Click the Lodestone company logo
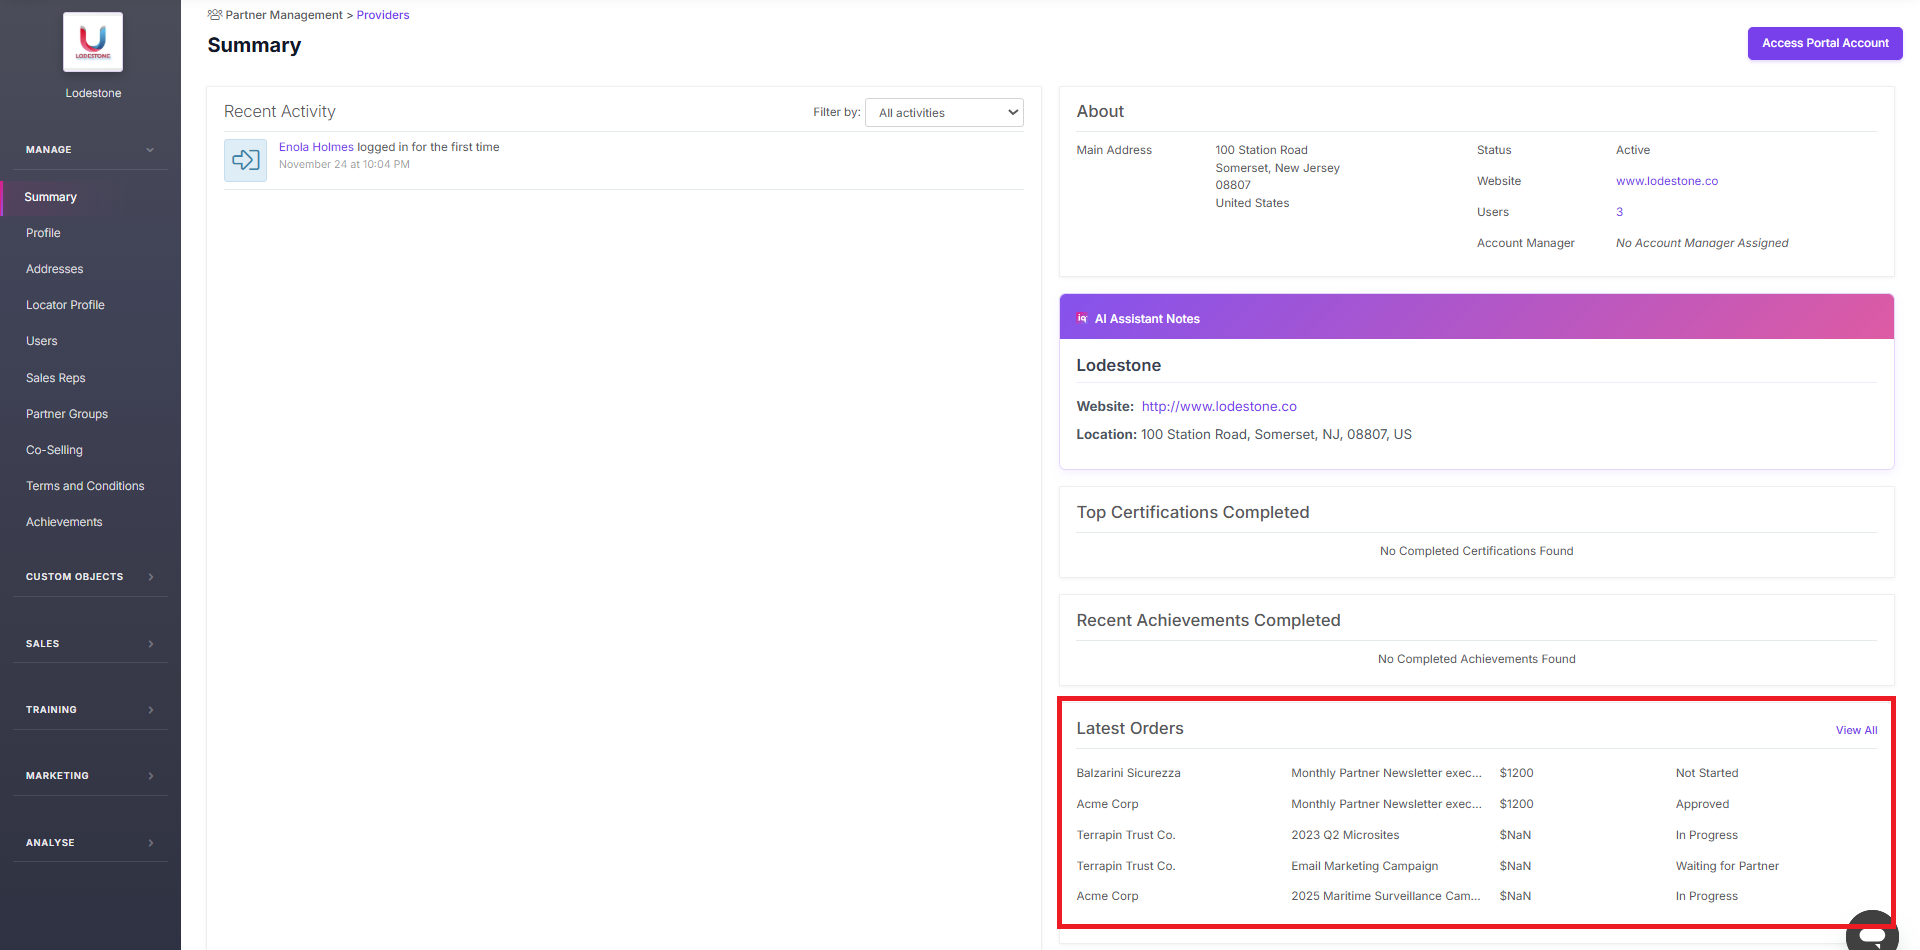 click(x=92, y=42)
